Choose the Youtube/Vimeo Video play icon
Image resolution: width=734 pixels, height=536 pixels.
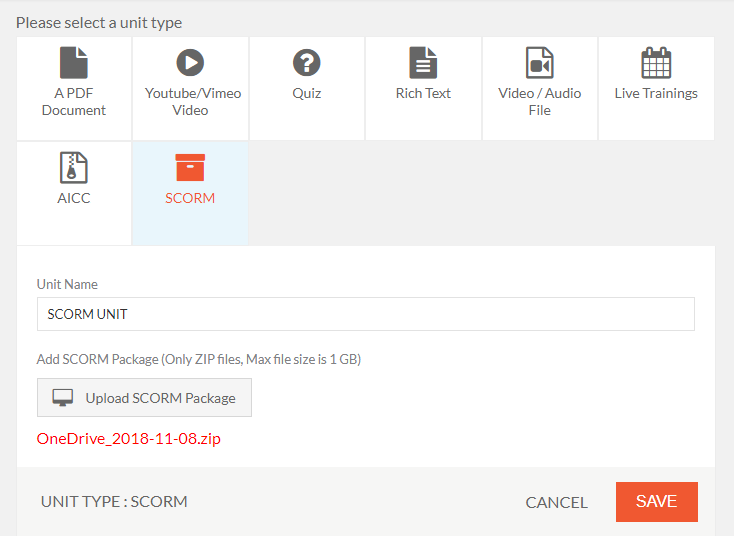pos(190,62)
